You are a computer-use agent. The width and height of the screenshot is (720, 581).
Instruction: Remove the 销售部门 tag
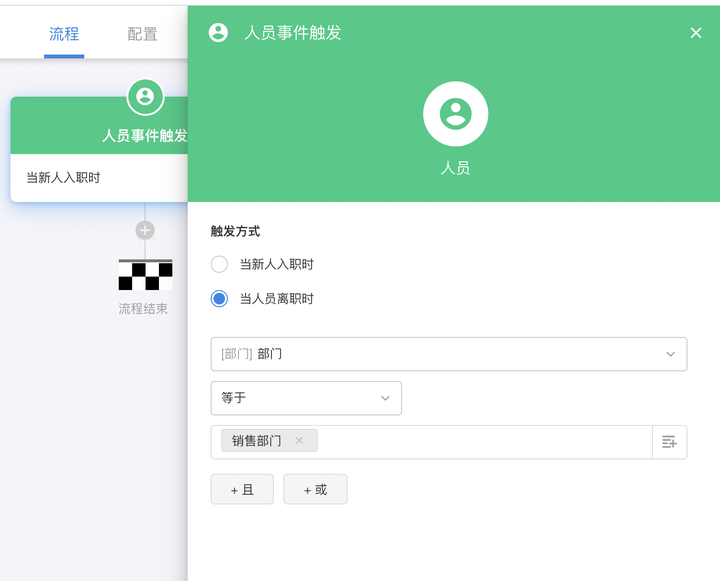point(299,440)
